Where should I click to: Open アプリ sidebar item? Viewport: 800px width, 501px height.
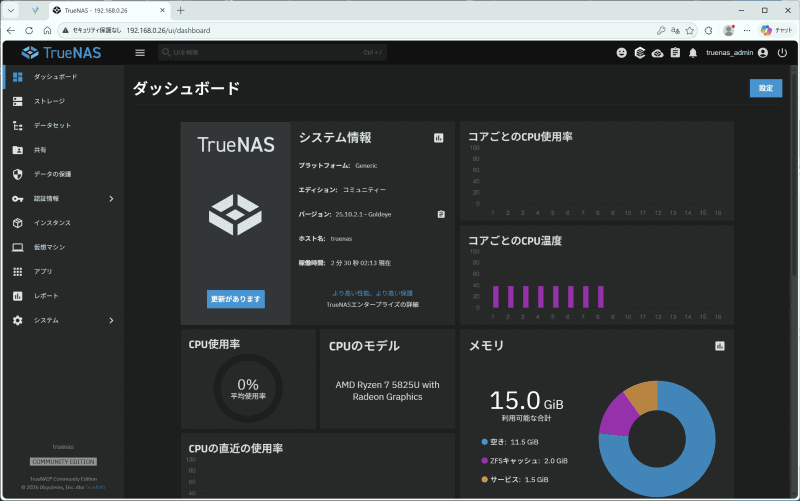point(63,272)
